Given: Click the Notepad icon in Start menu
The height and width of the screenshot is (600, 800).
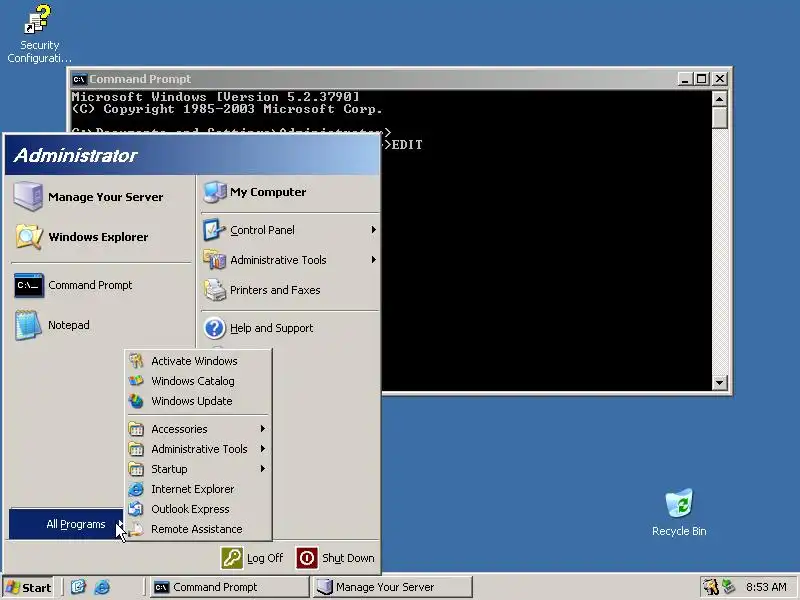Looking at the screenshot, I should 28,325.
